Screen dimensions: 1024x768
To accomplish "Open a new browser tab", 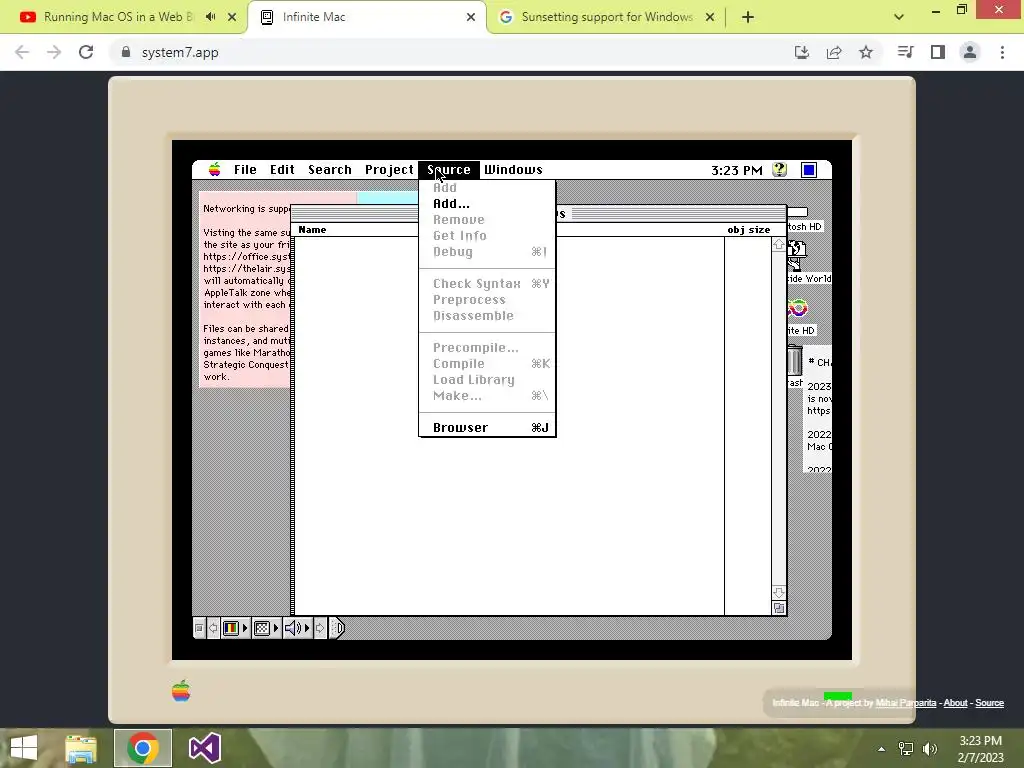I will [748, 17].
